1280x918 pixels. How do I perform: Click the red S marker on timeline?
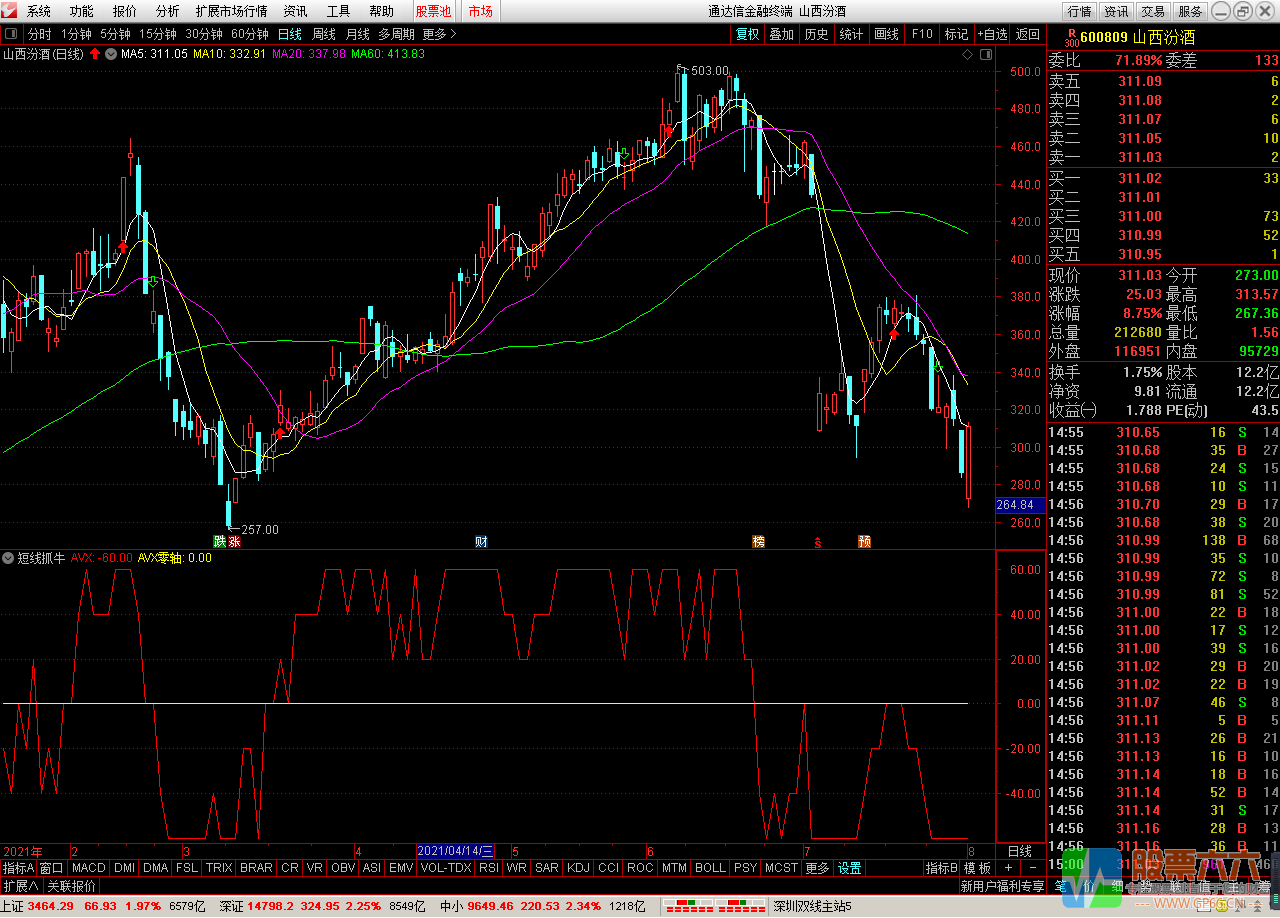[818, 543]
